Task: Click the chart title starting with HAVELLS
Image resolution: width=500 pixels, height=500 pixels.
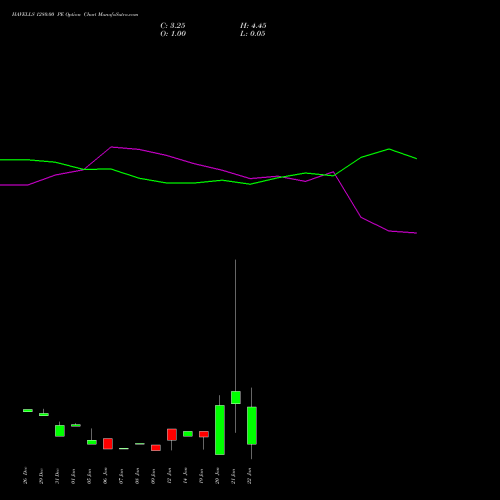Action: coord(75,15)
